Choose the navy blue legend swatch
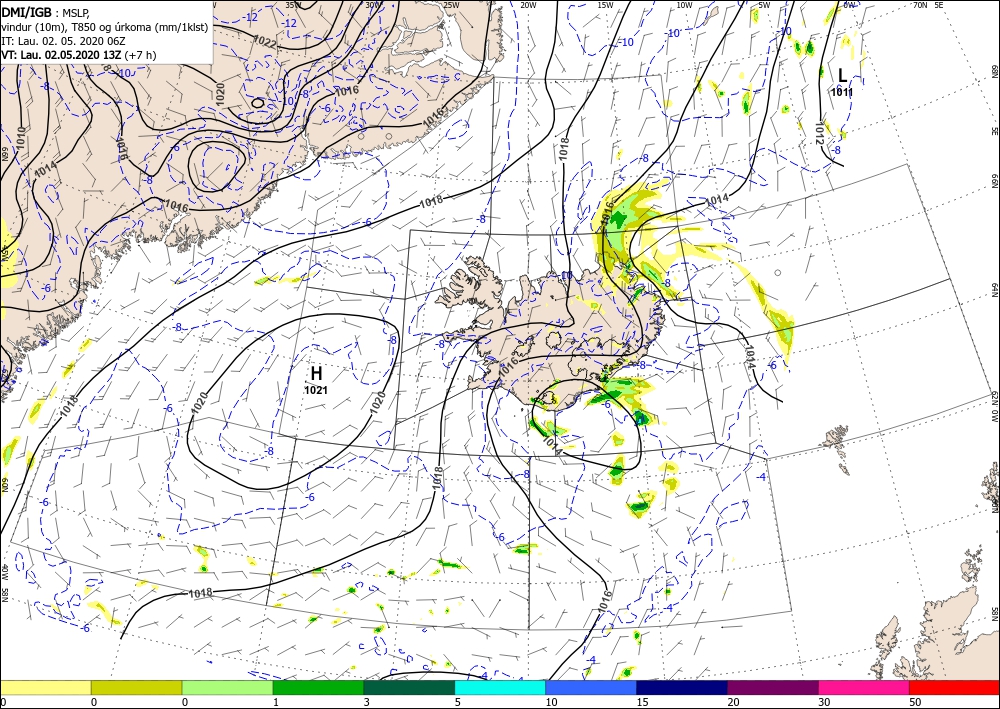1000x709 pixels. (682, 687)
